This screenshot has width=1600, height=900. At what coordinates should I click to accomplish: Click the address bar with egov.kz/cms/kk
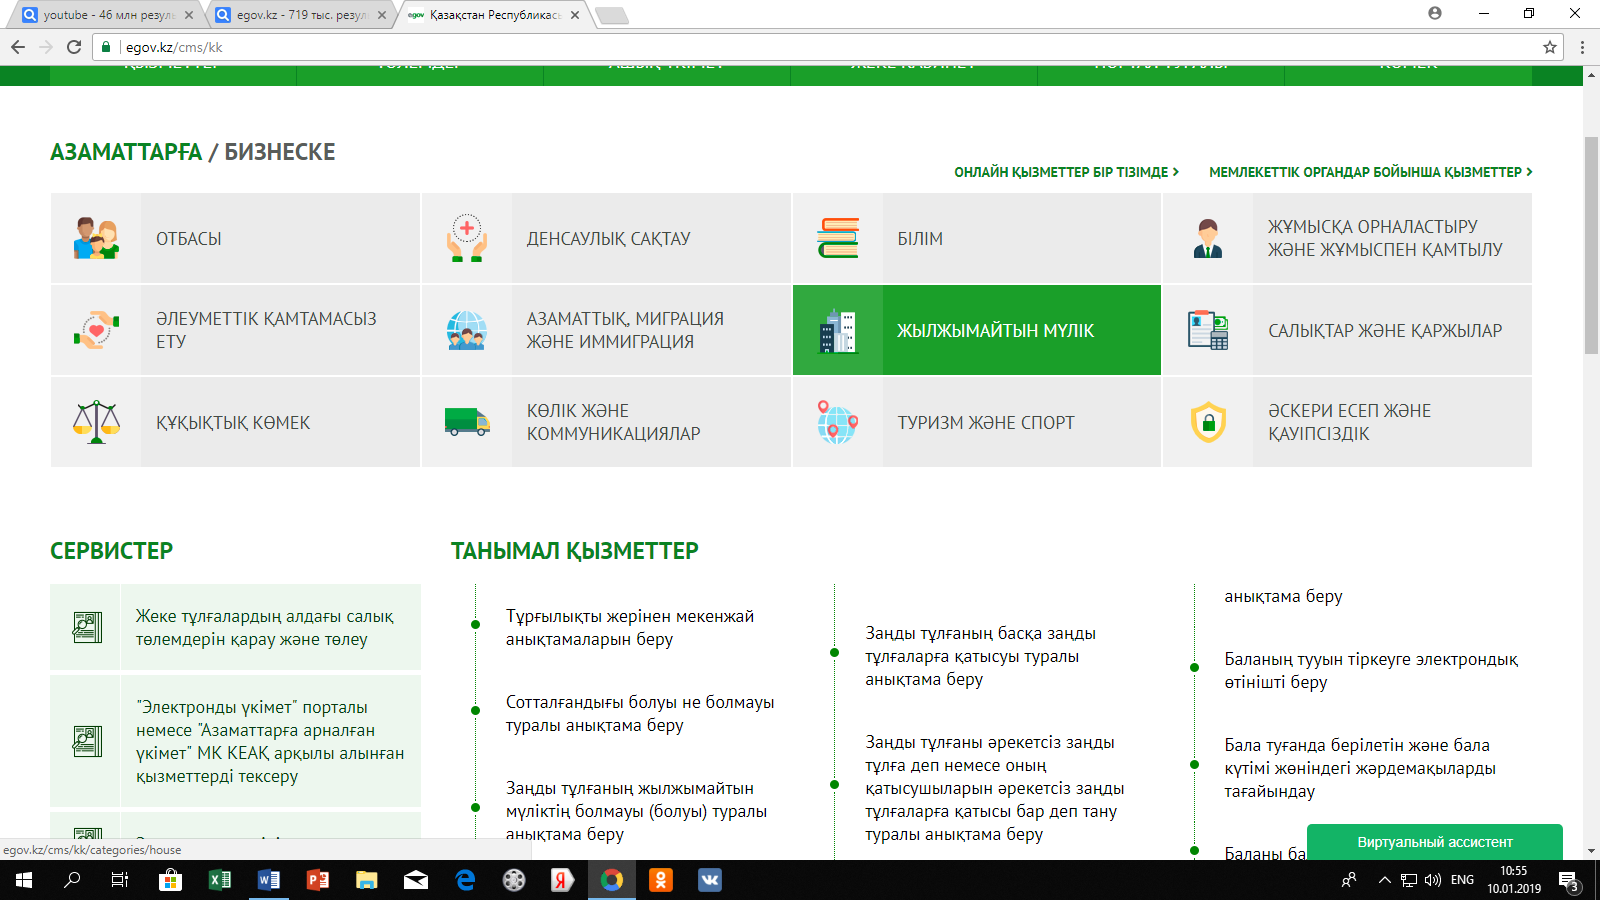click(x=826, y=47)
